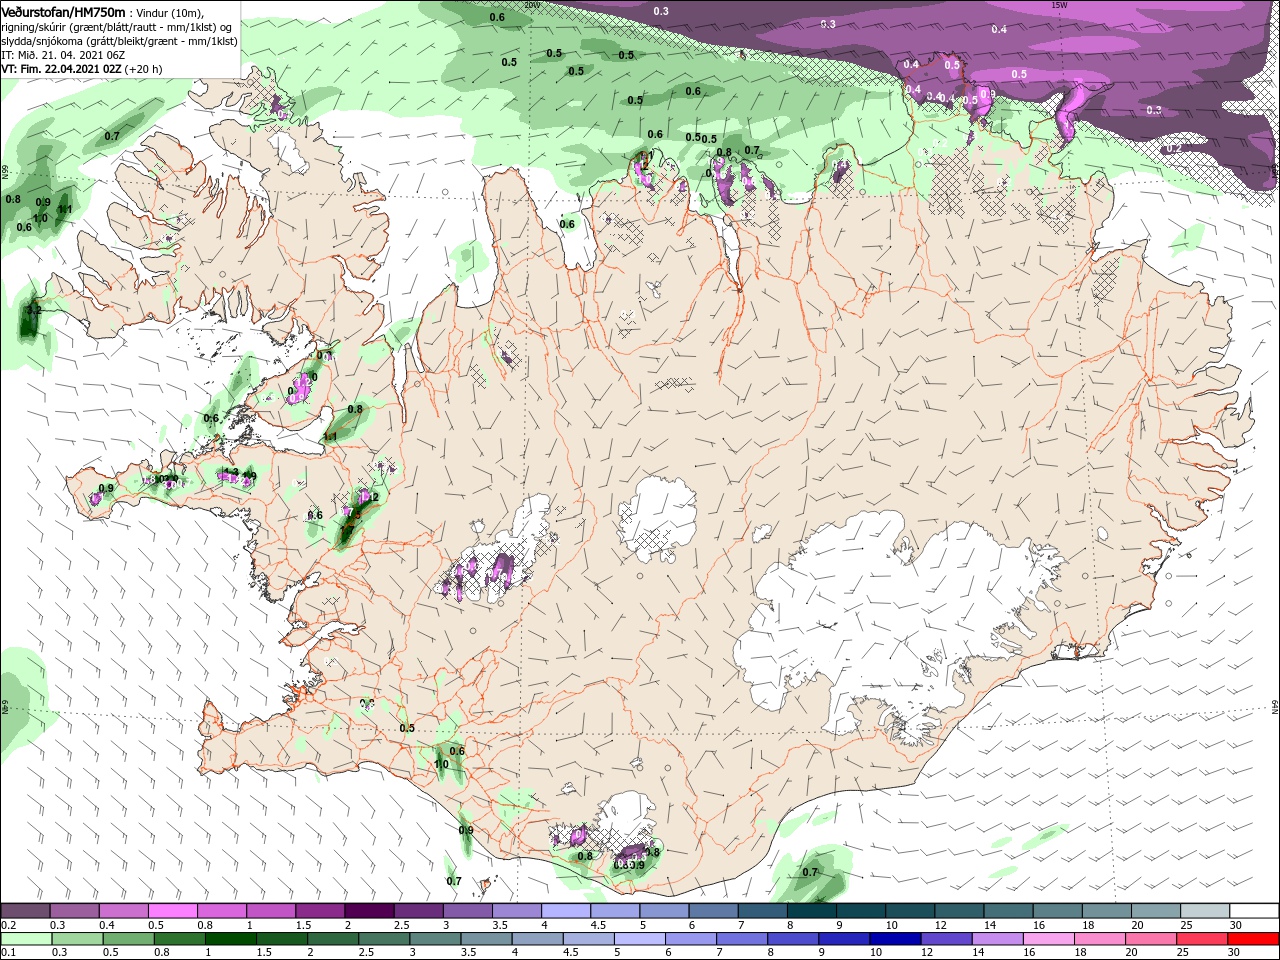Pick lower-row light pink swatch labelled 16
The height and width of the screenshot is (960, 1280).
point(1050,940)
